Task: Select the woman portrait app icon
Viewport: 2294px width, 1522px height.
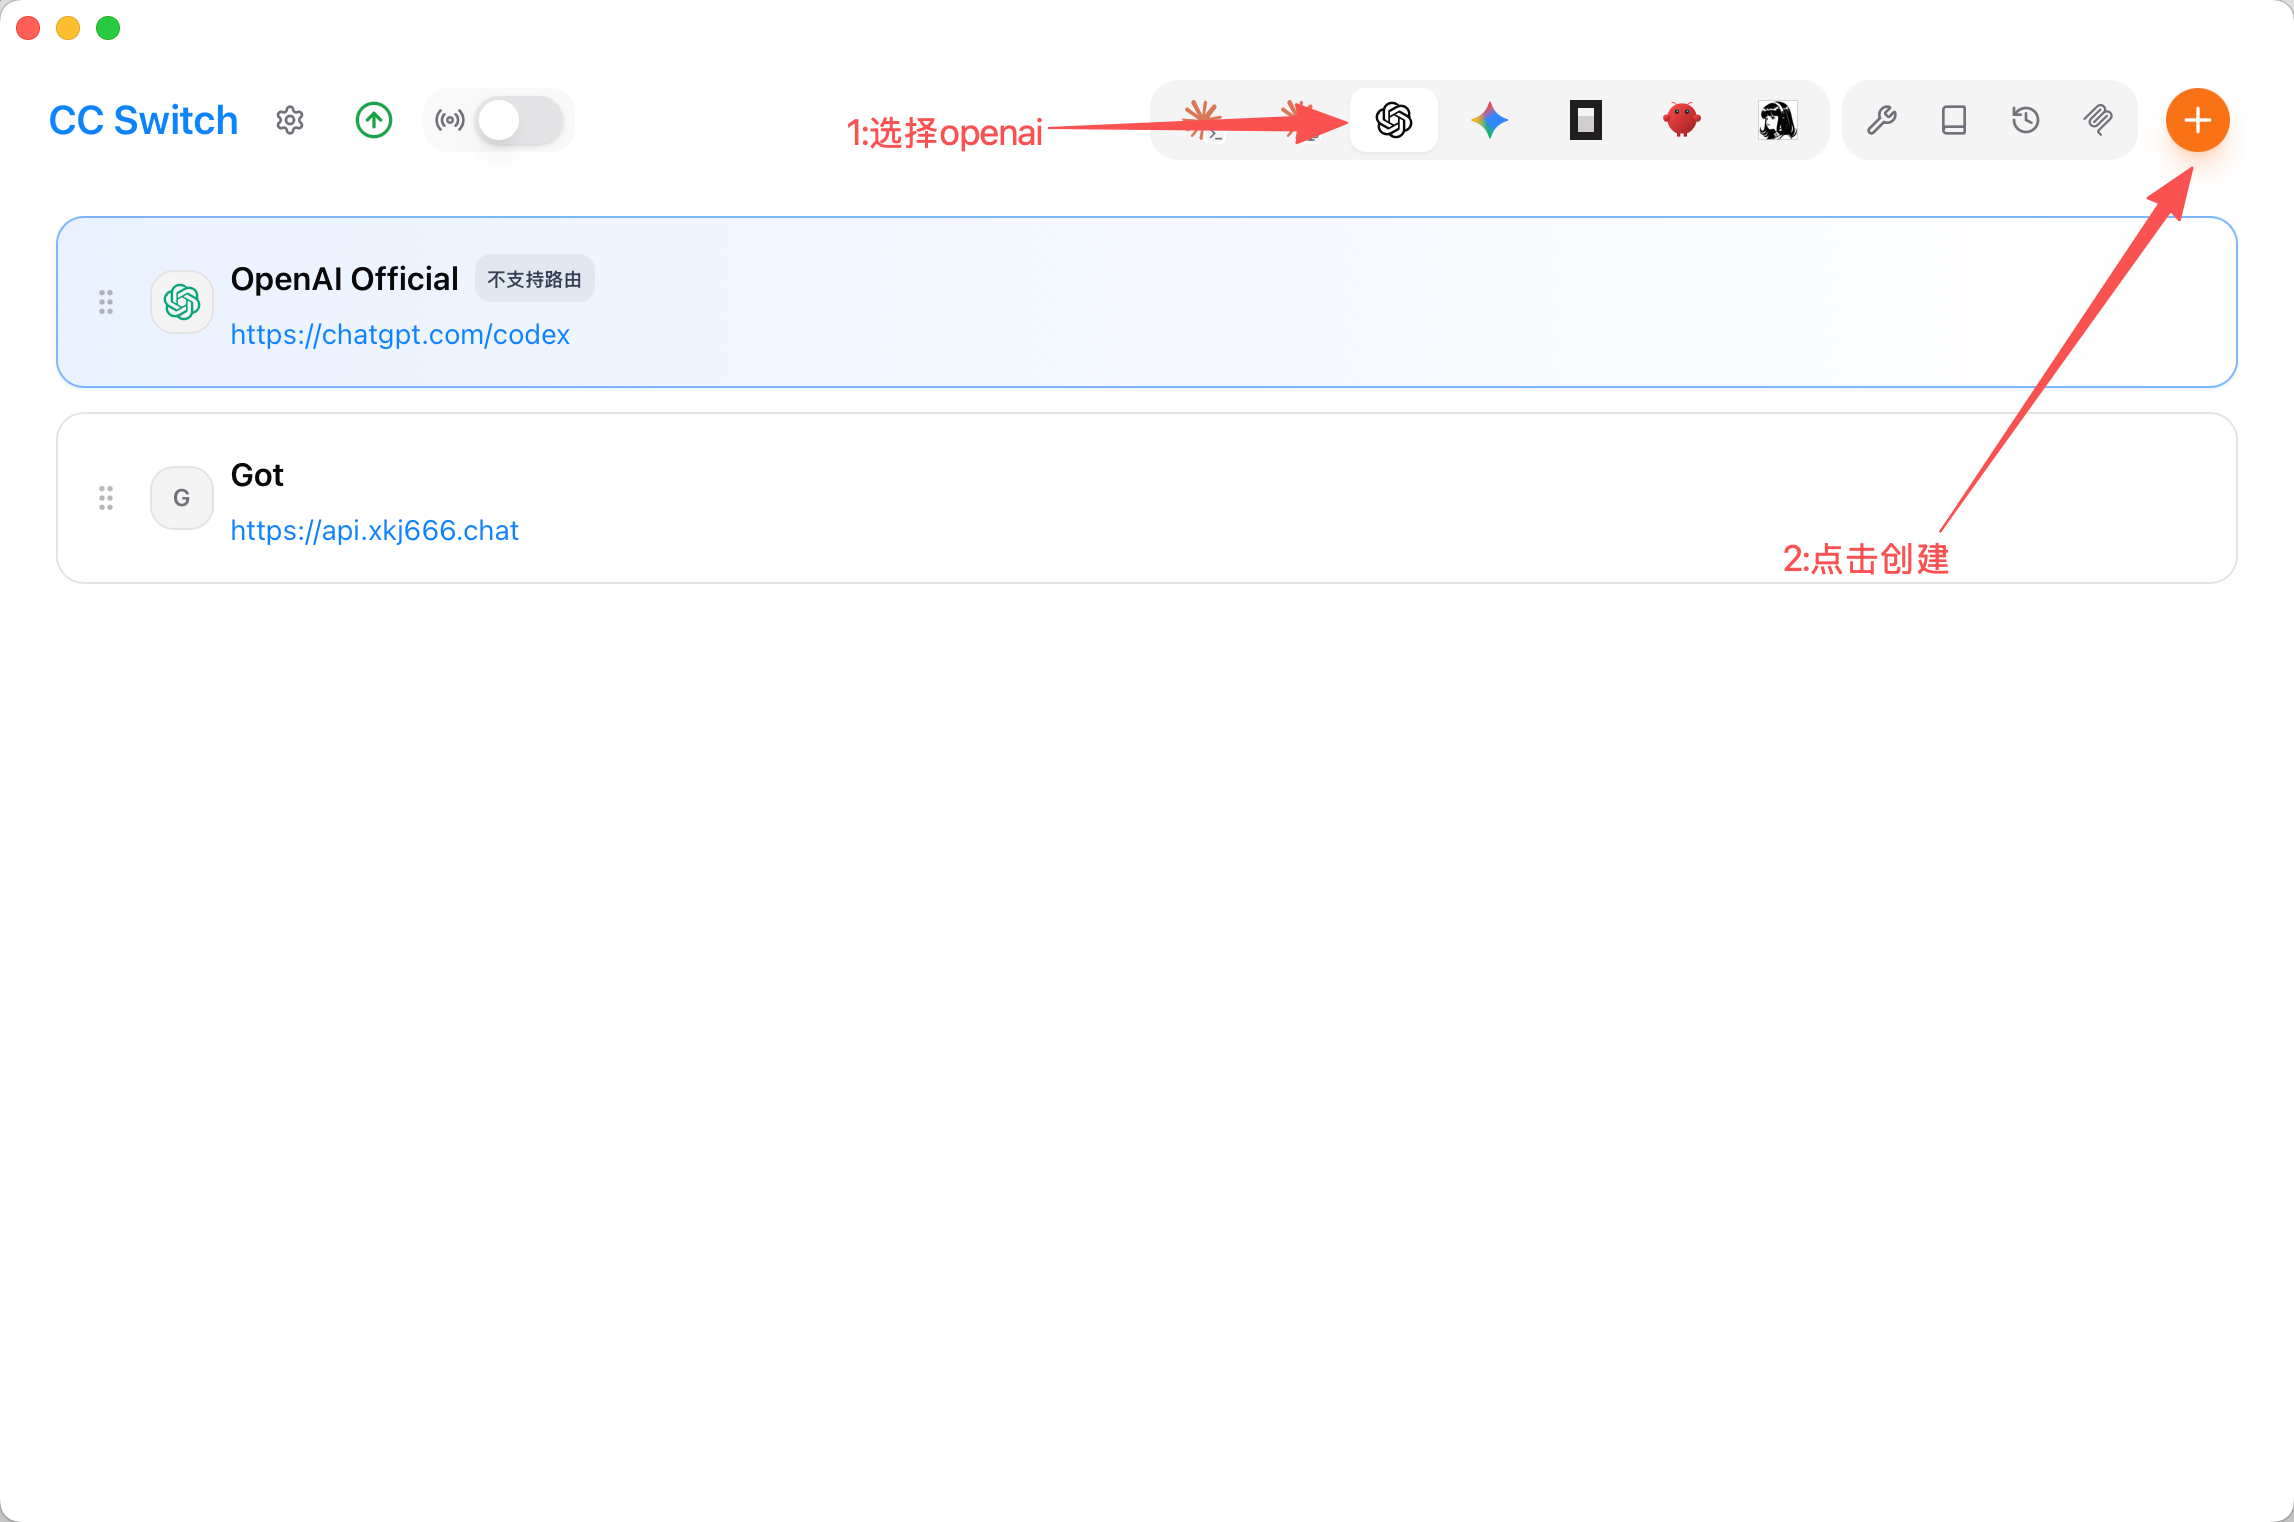Action: point(1778,120)
